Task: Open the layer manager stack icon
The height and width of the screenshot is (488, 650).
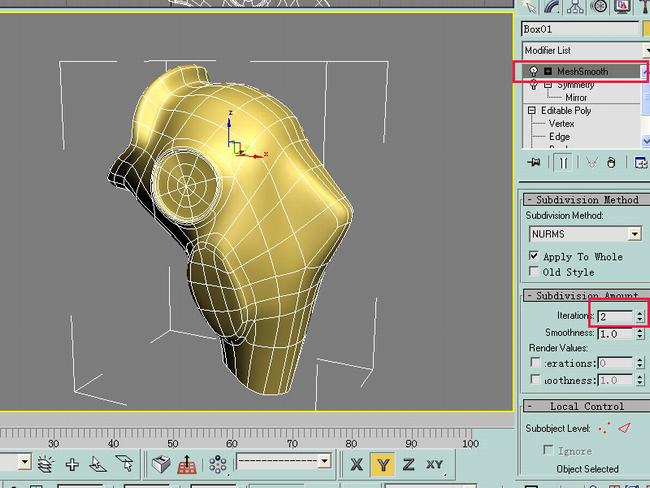Action: (x=46, y=464)
